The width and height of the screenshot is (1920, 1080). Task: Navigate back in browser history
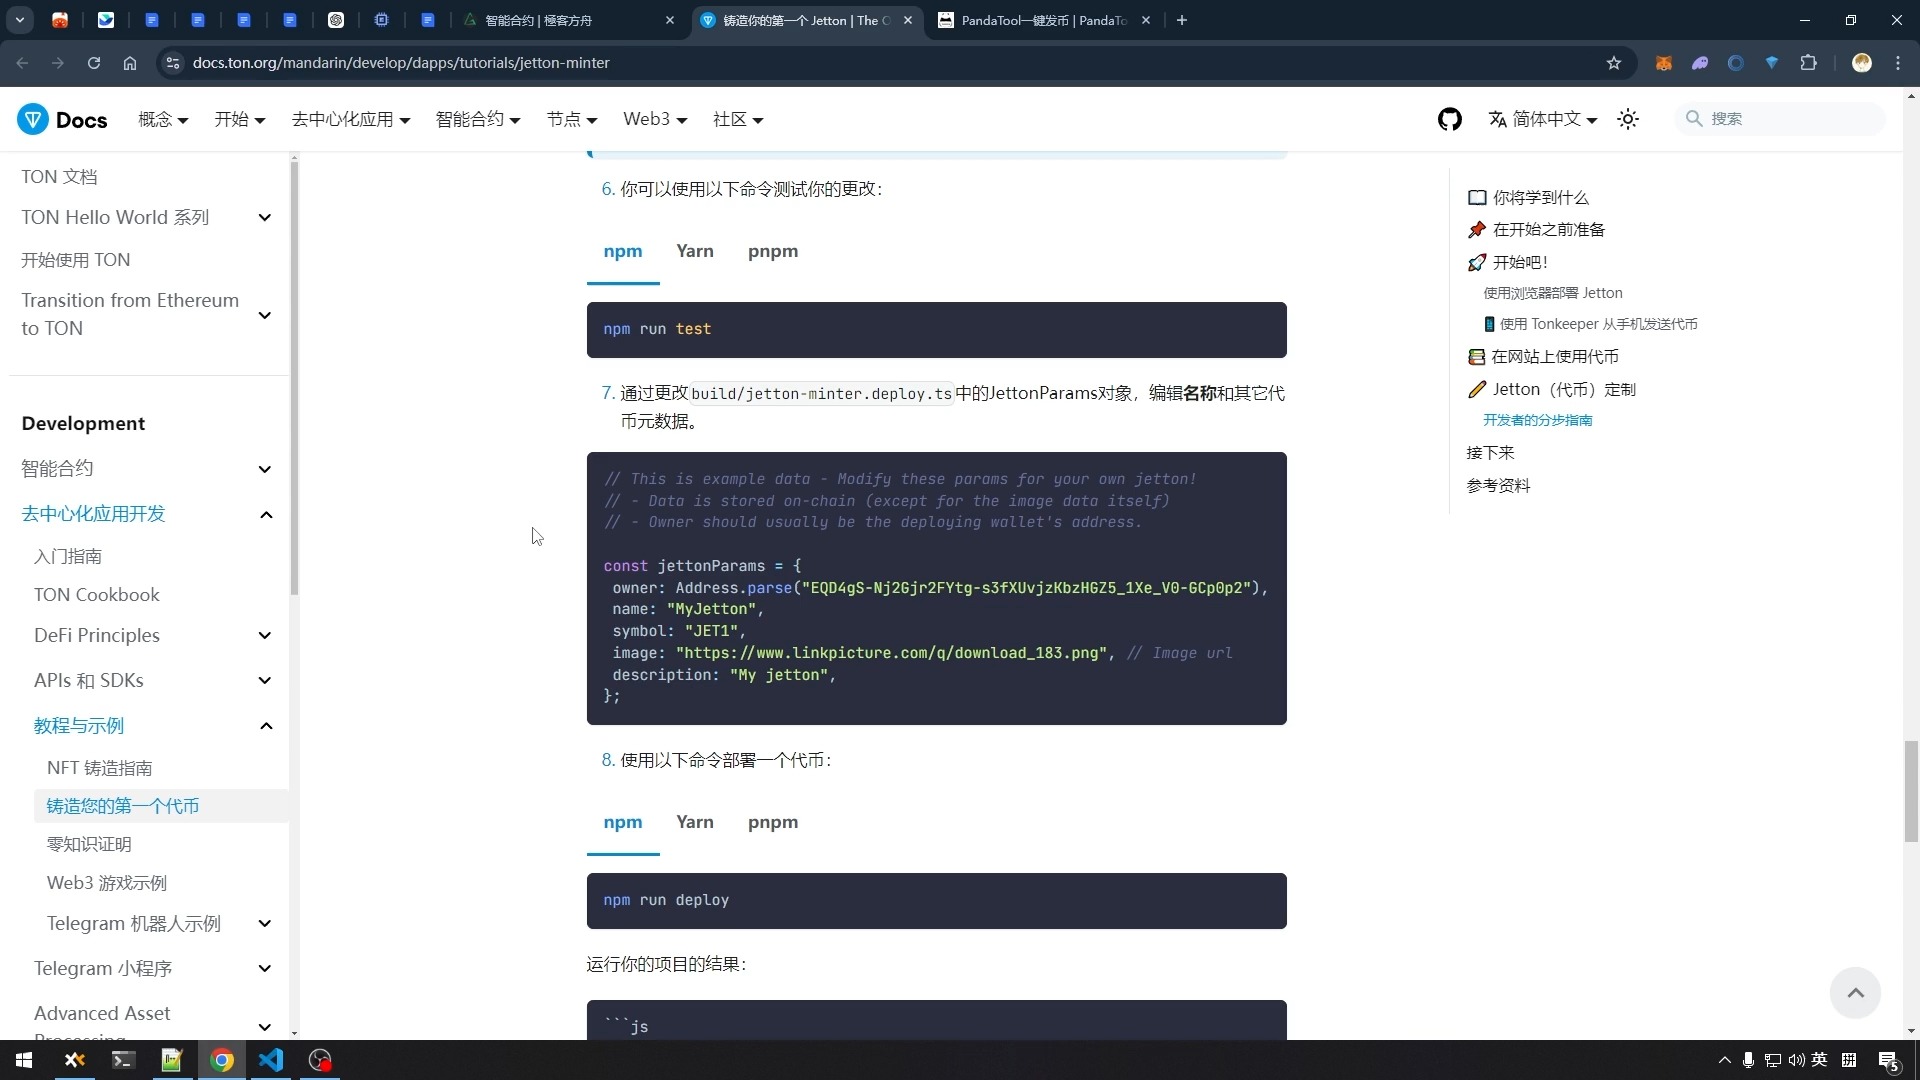tap(22, 63)
